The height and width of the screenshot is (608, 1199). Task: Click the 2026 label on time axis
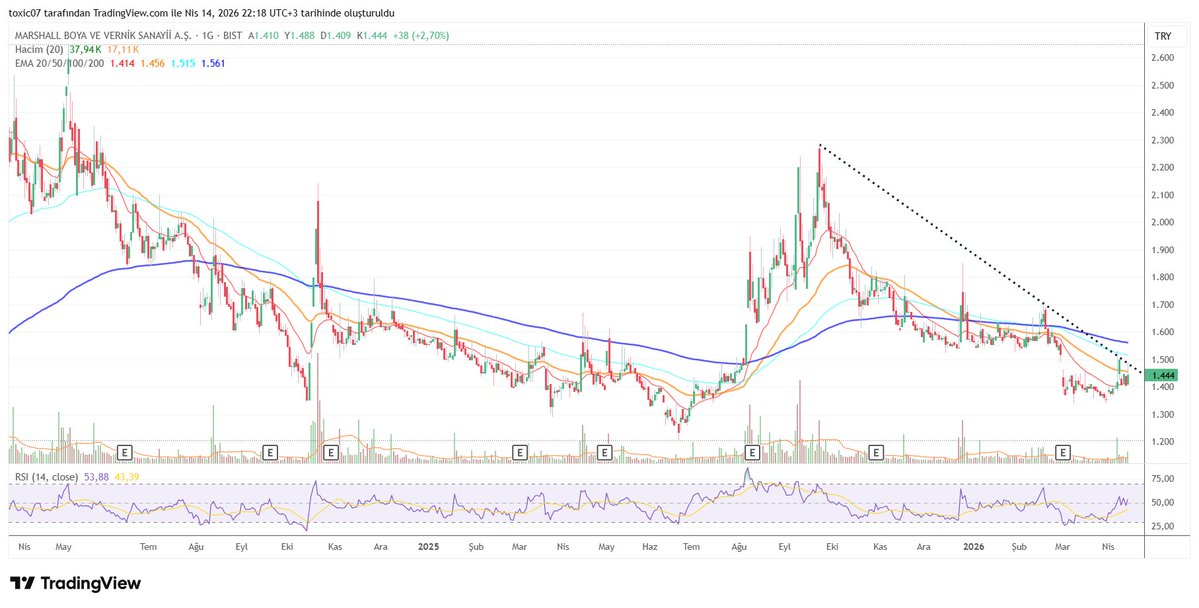[x=973, y=547]
